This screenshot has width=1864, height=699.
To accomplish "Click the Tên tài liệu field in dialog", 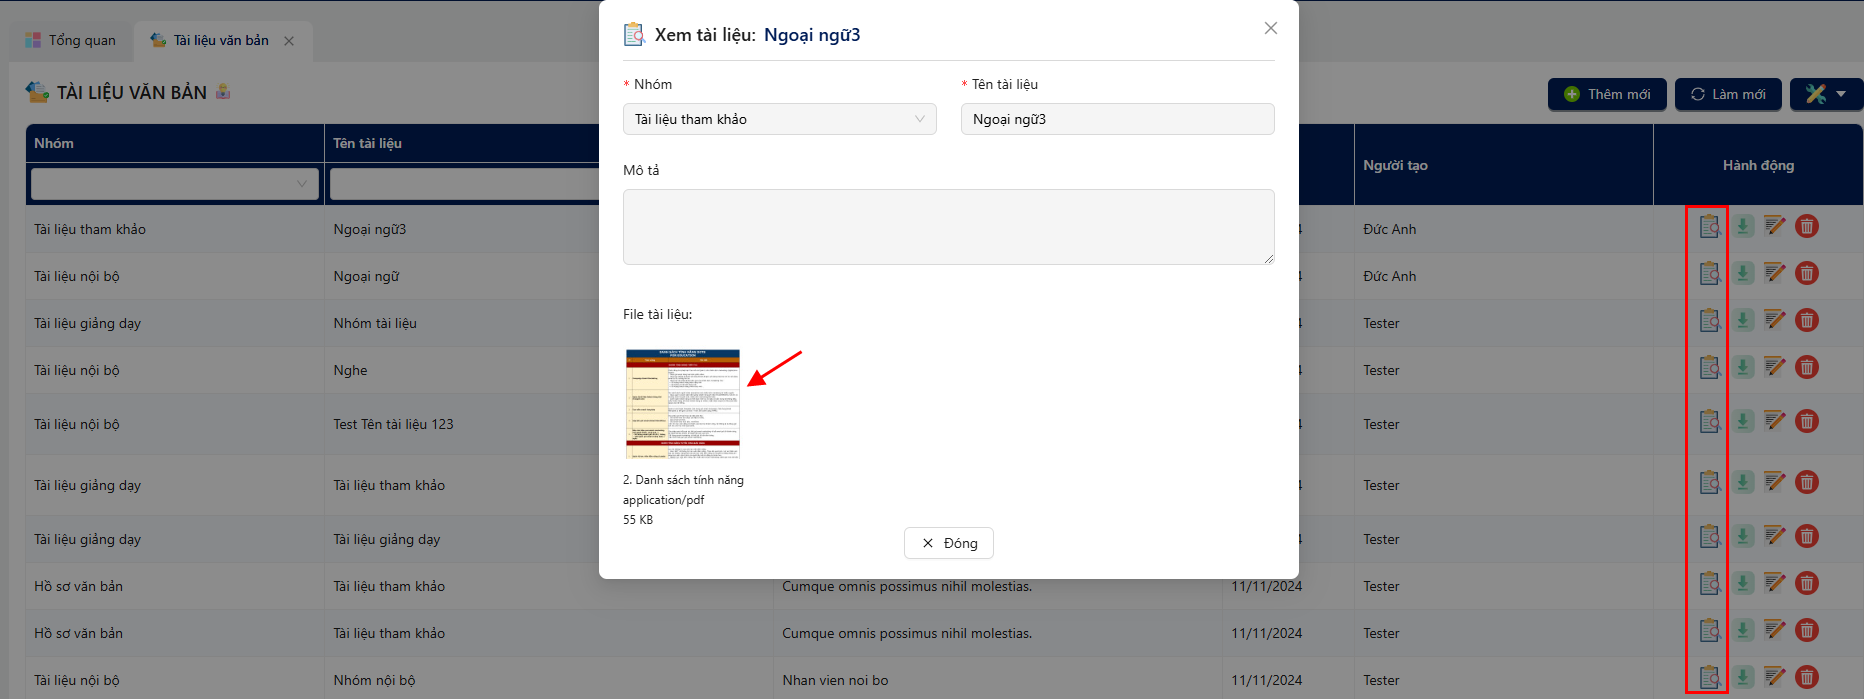I will click(1118, 119).
